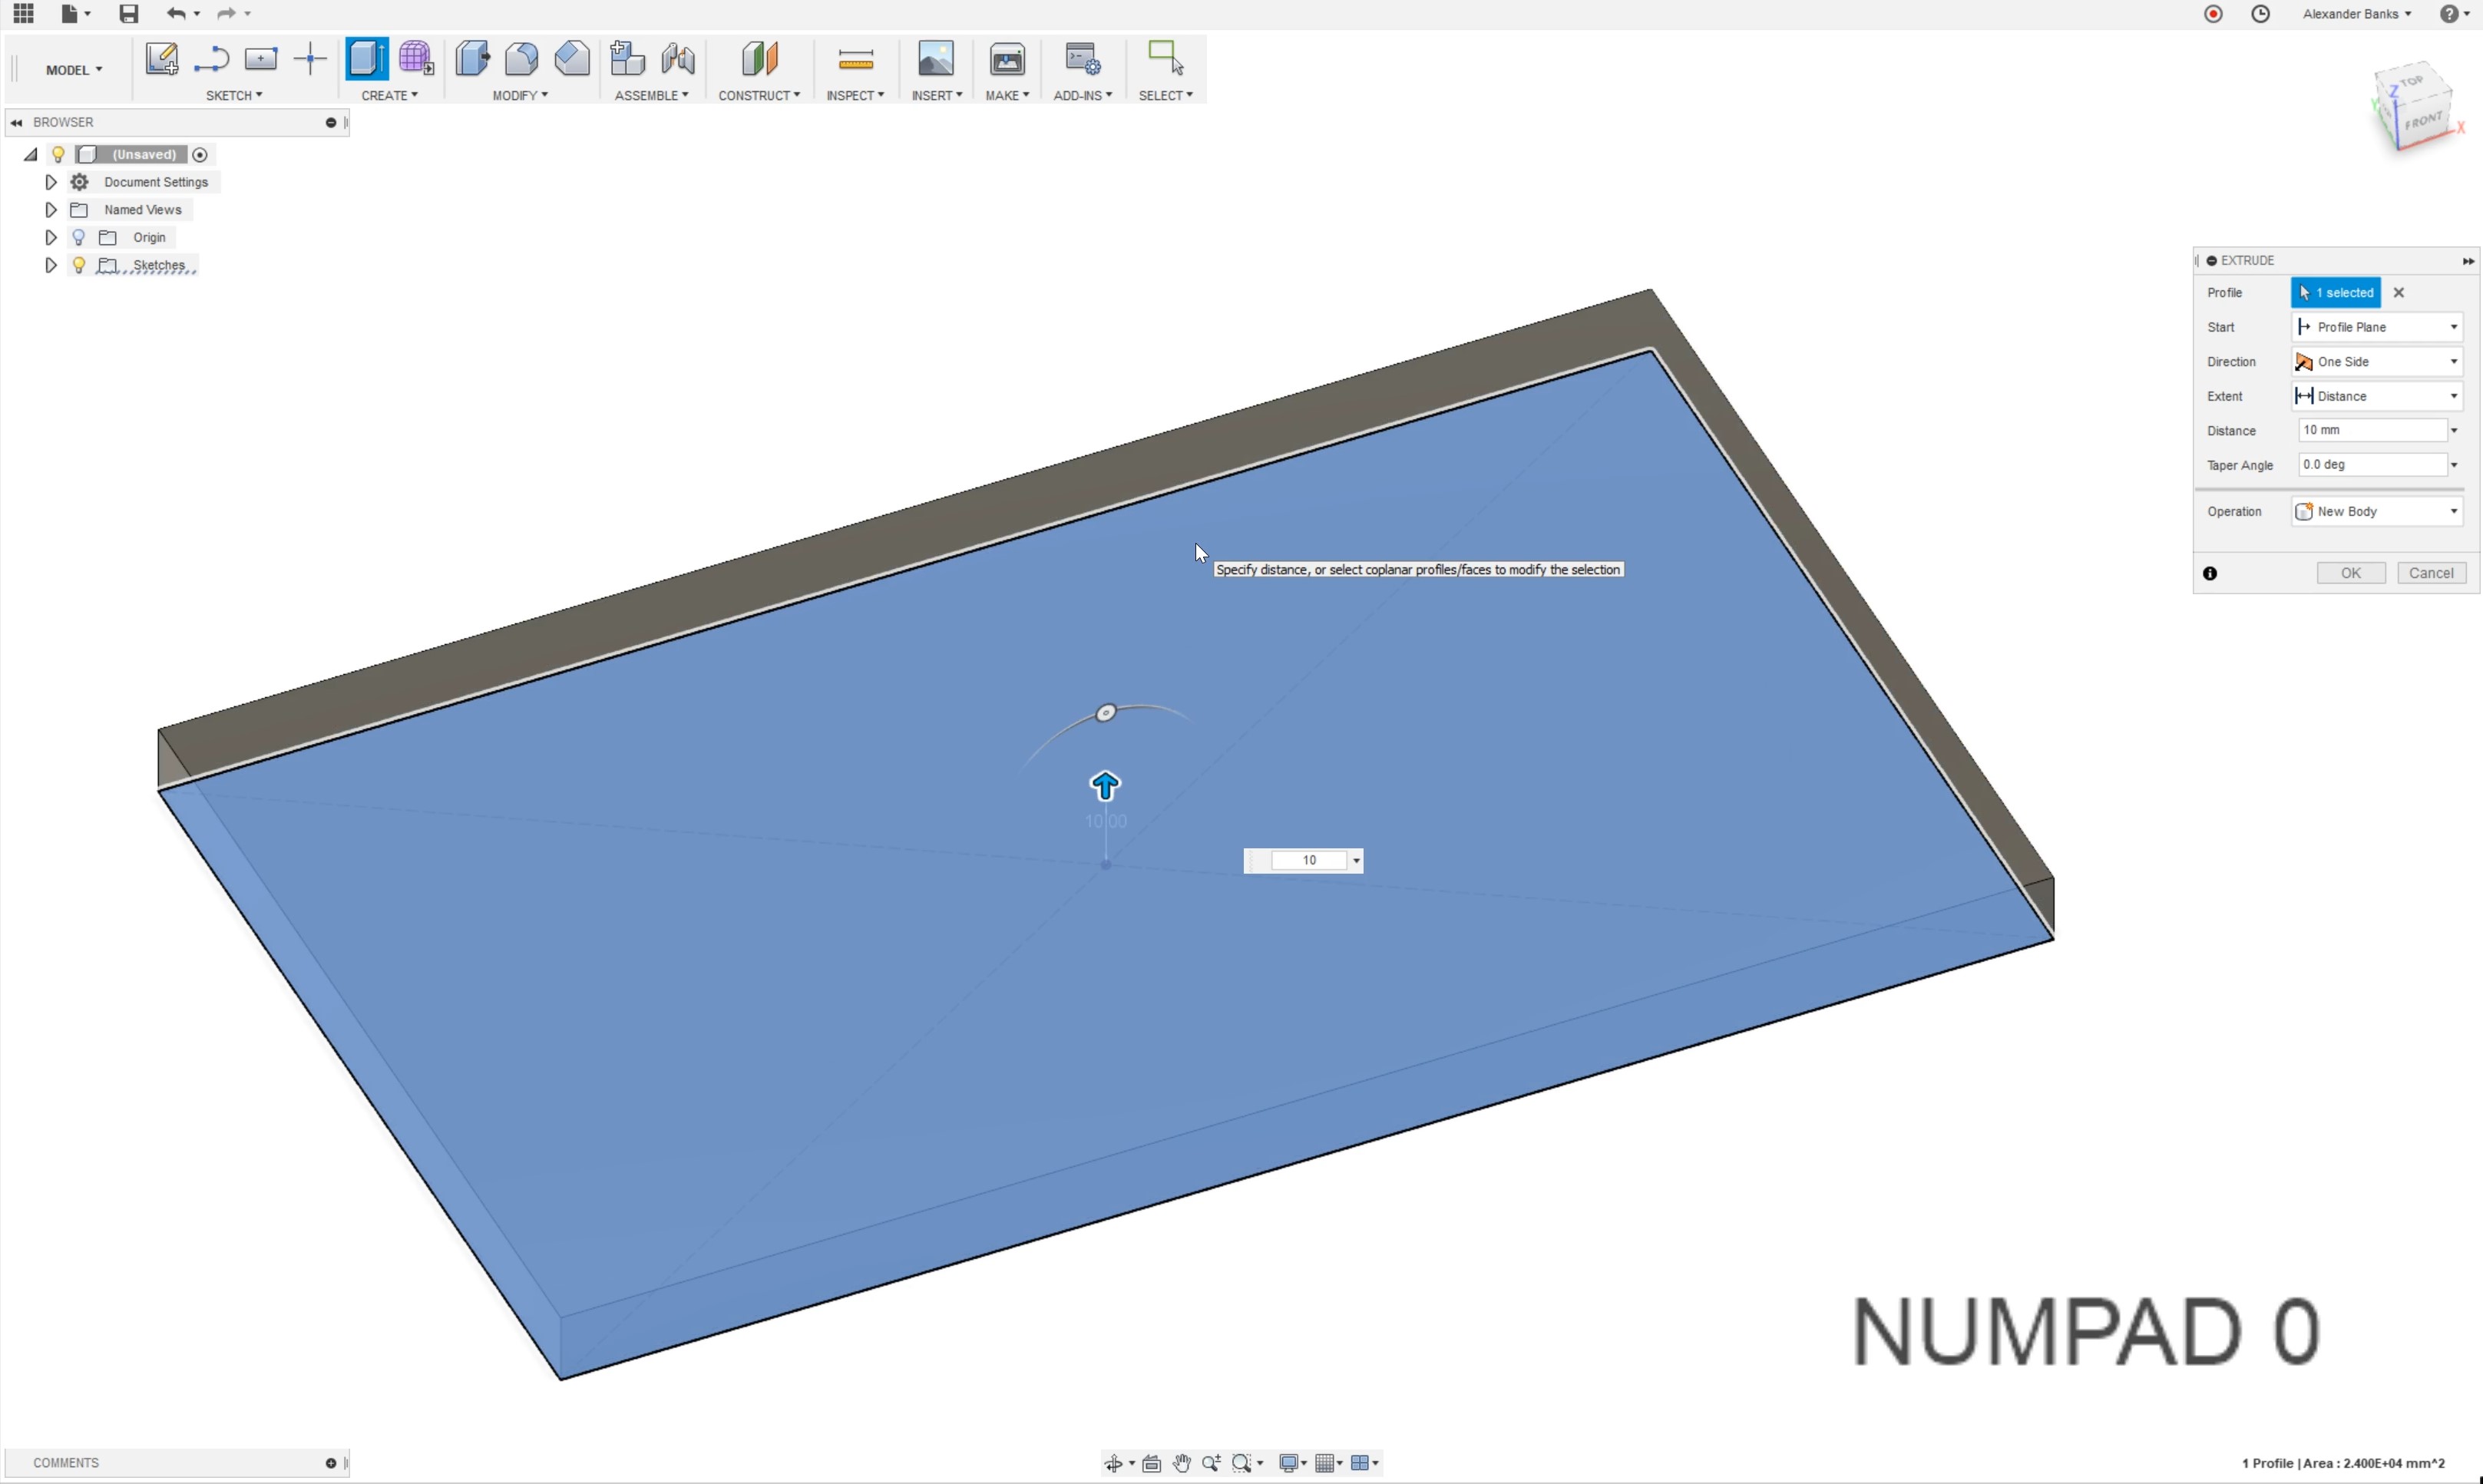
Task: Toggle visibility bulb of Sketches folder
Action: pos(79,265)
